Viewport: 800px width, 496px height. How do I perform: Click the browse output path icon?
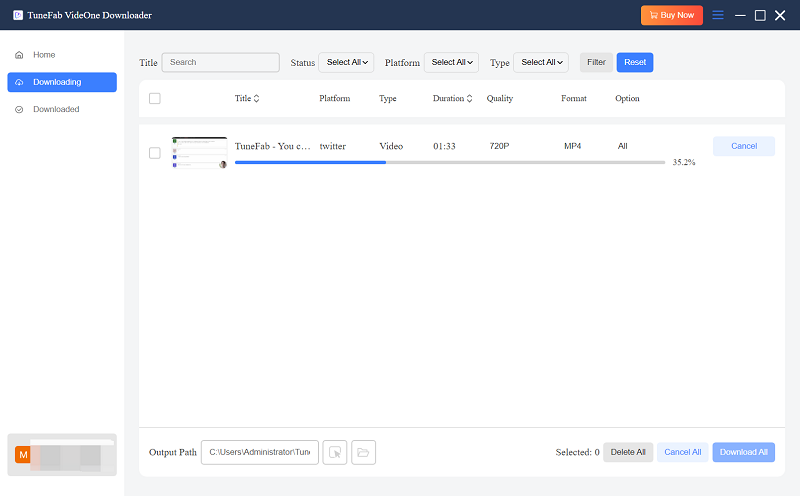pyautogui.click(x=335, y=452)
